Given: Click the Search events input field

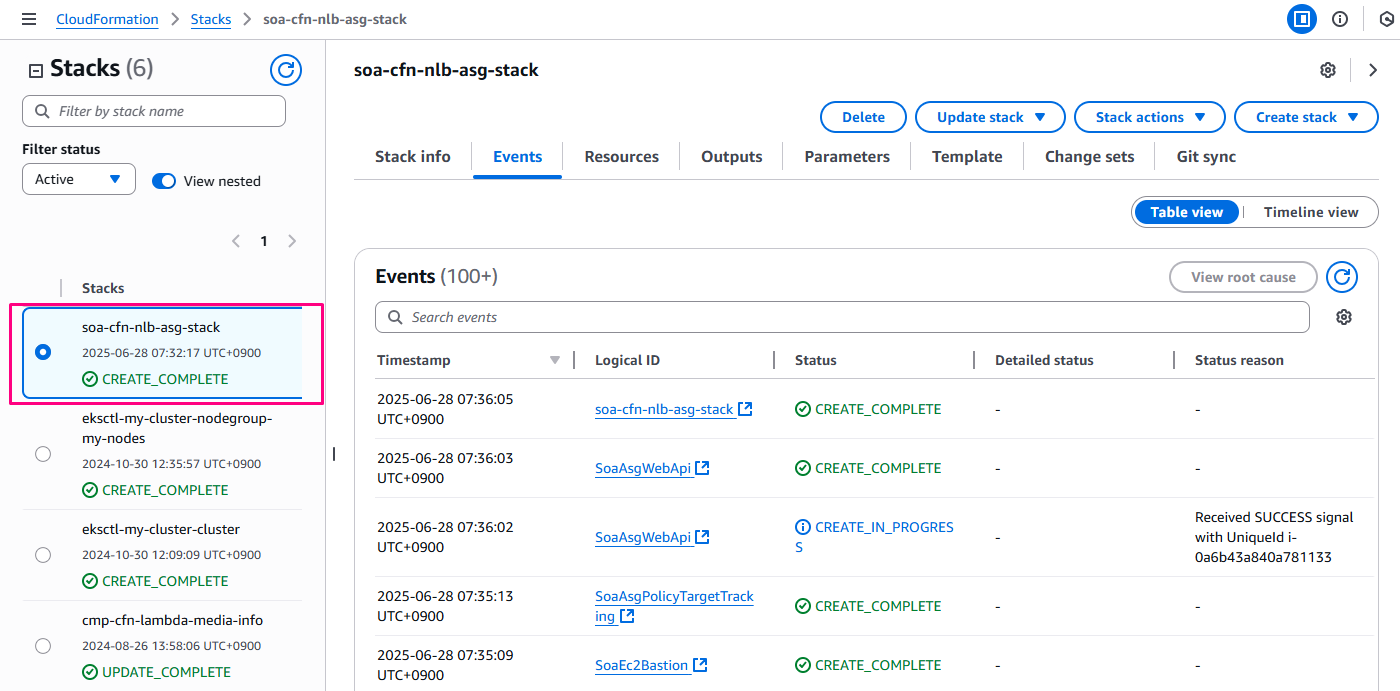Looking at the screenshot, I should [840, 317].
